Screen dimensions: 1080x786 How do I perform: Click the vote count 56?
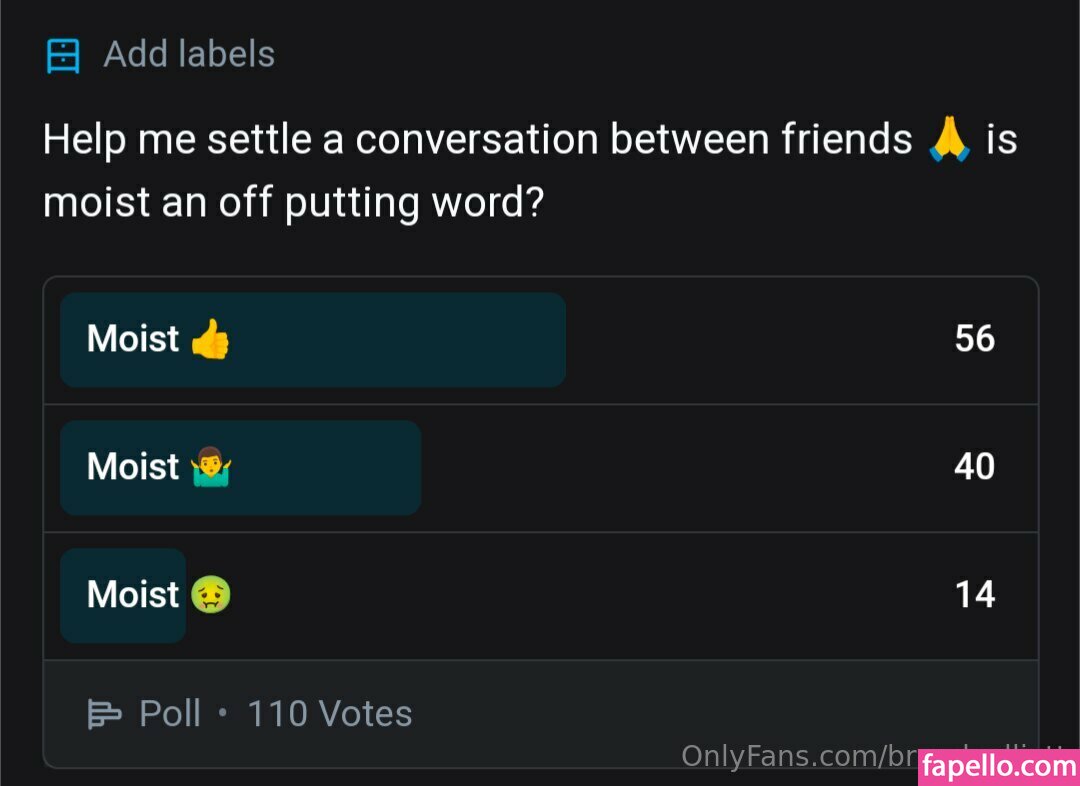pos(974,339)
